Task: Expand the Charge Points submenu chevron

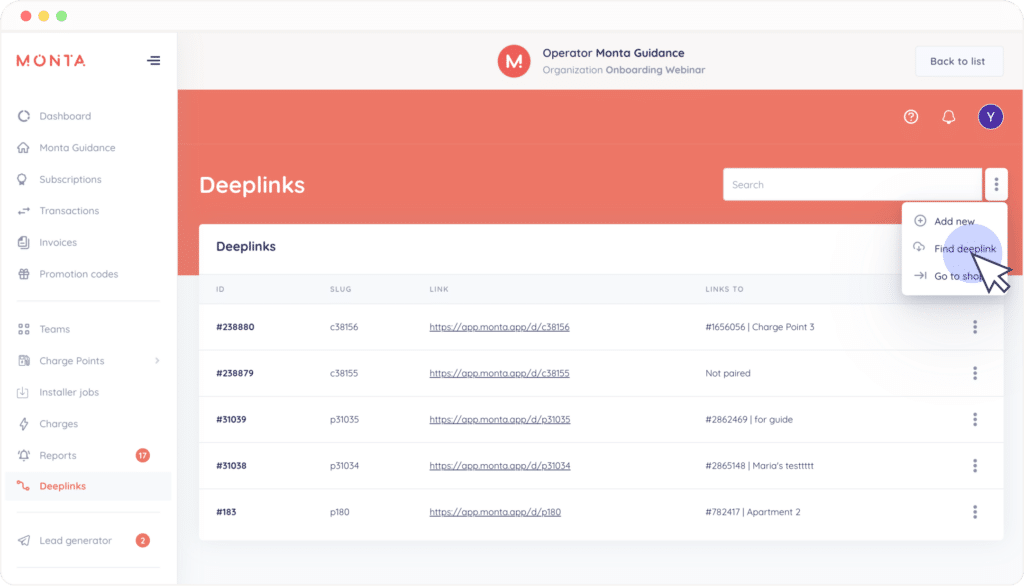Action: tap(157, 361)
